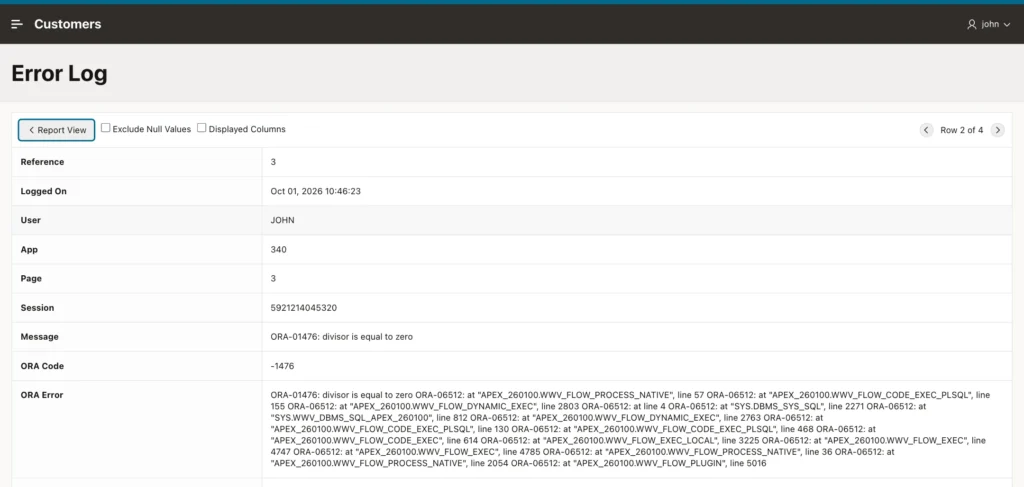Click the ORA Error stack trace text
This screenshot has height=487, width=1024.
pos(630,430)
